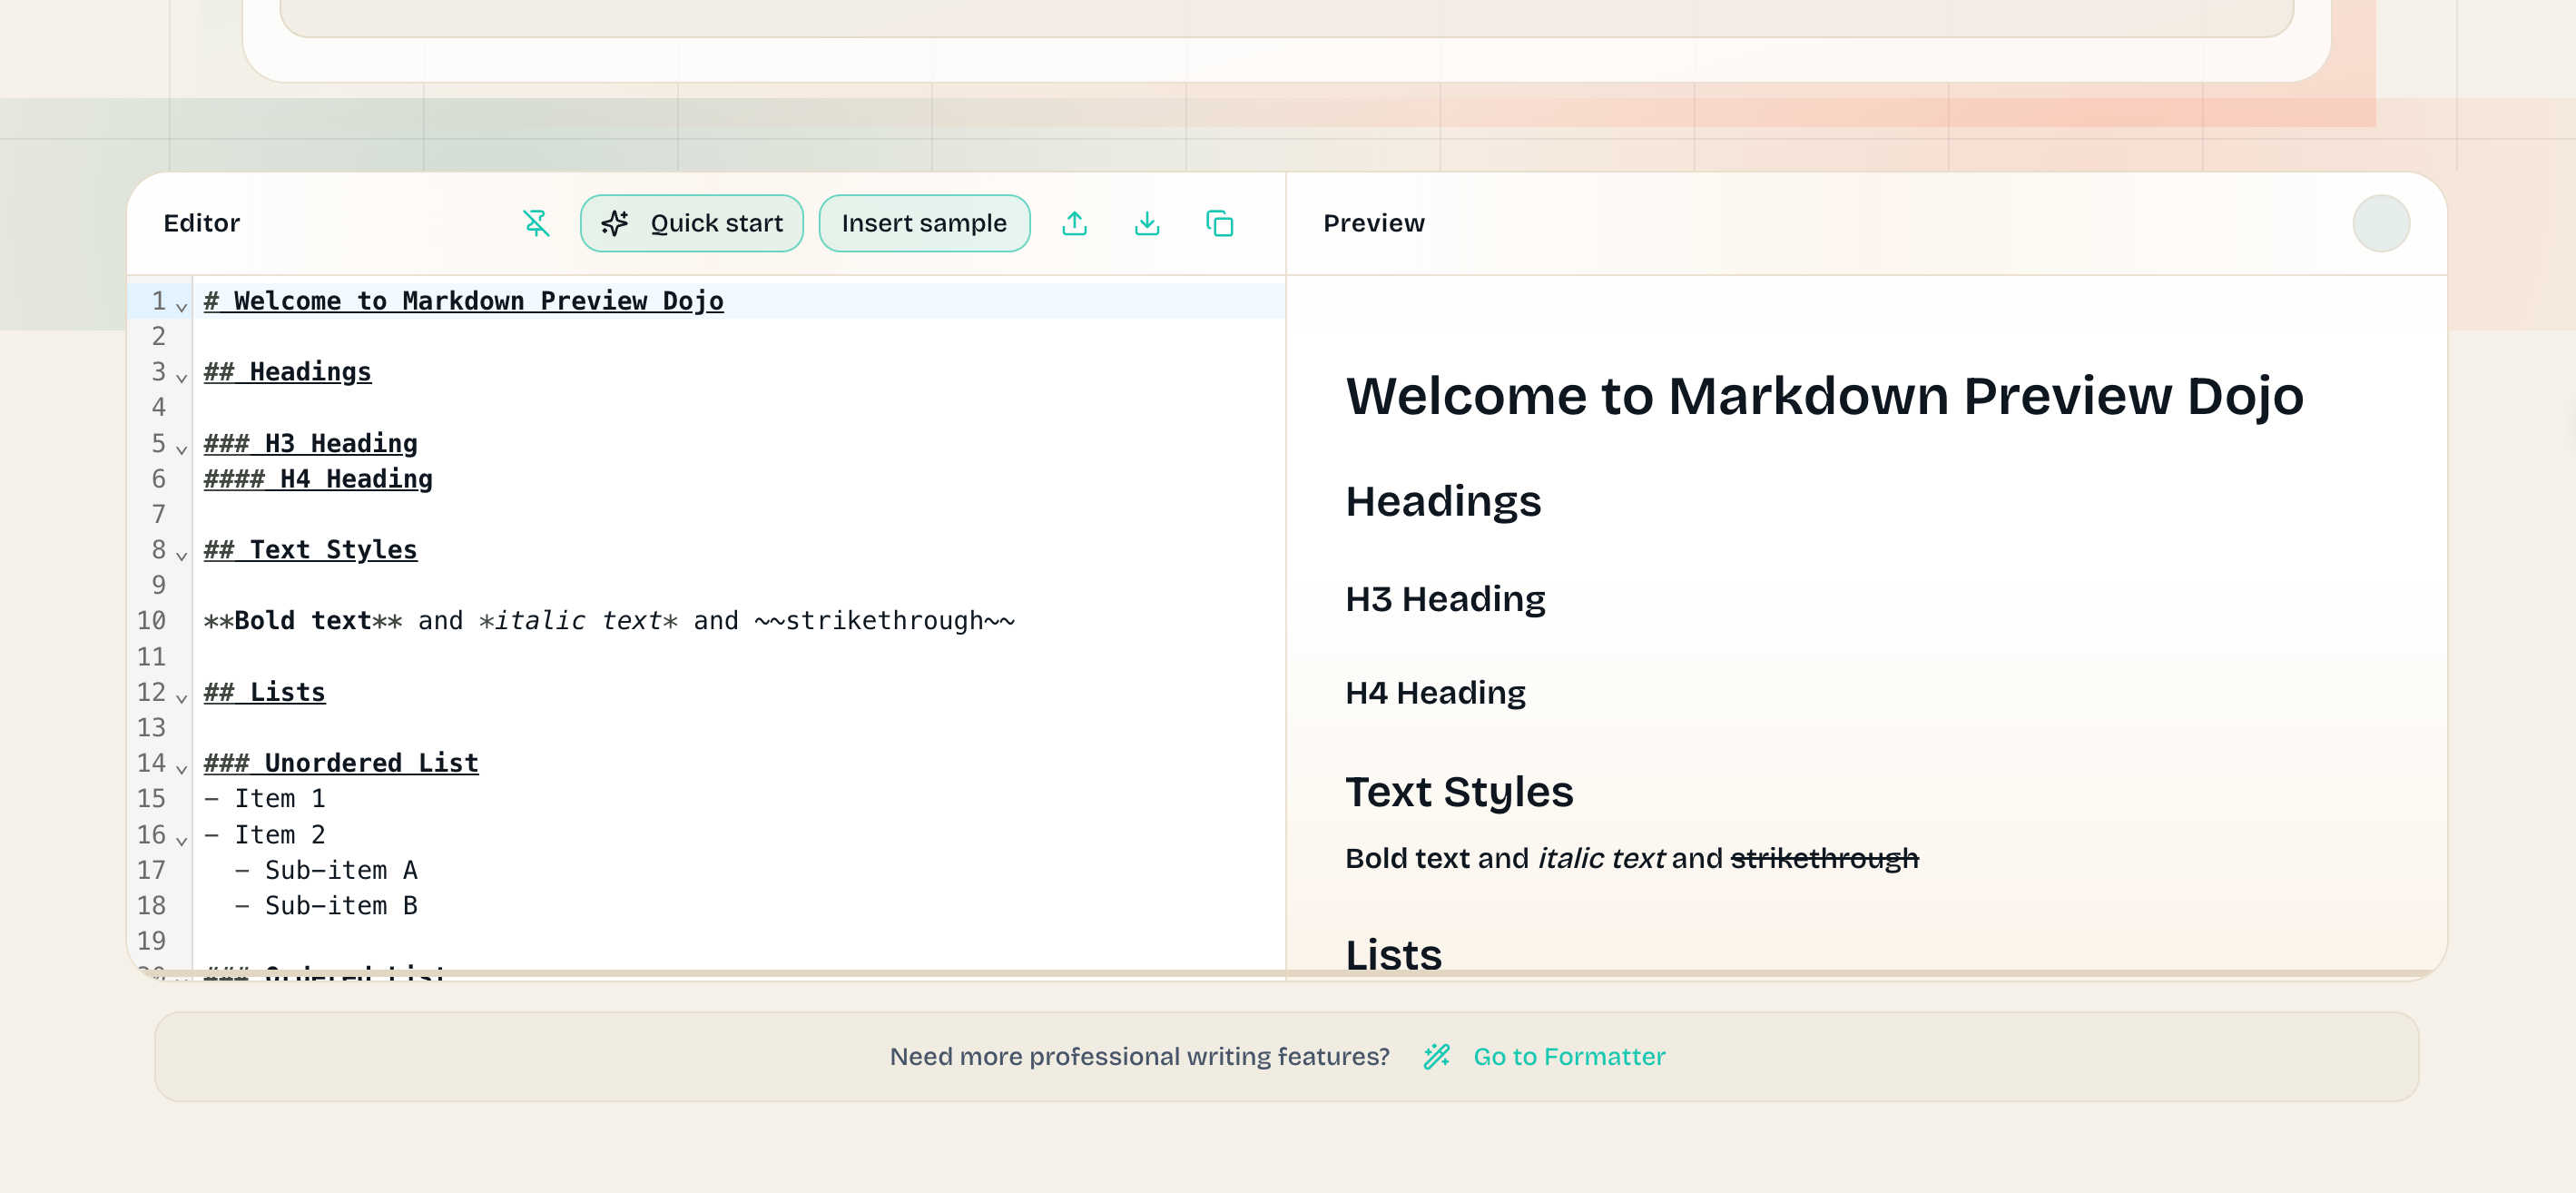
Task: Click the fold chevron on line 1
Action: click(x=180, y=305)
